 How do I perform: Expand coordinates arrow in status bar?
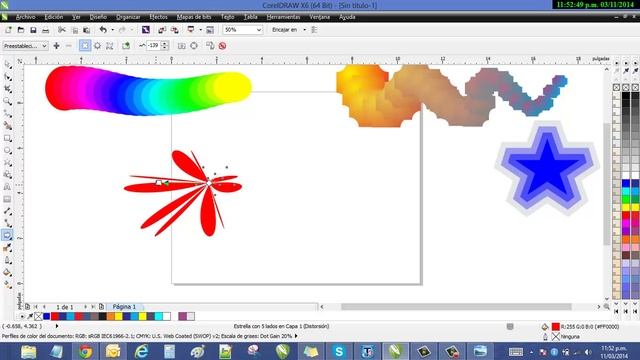click(57, 326)
